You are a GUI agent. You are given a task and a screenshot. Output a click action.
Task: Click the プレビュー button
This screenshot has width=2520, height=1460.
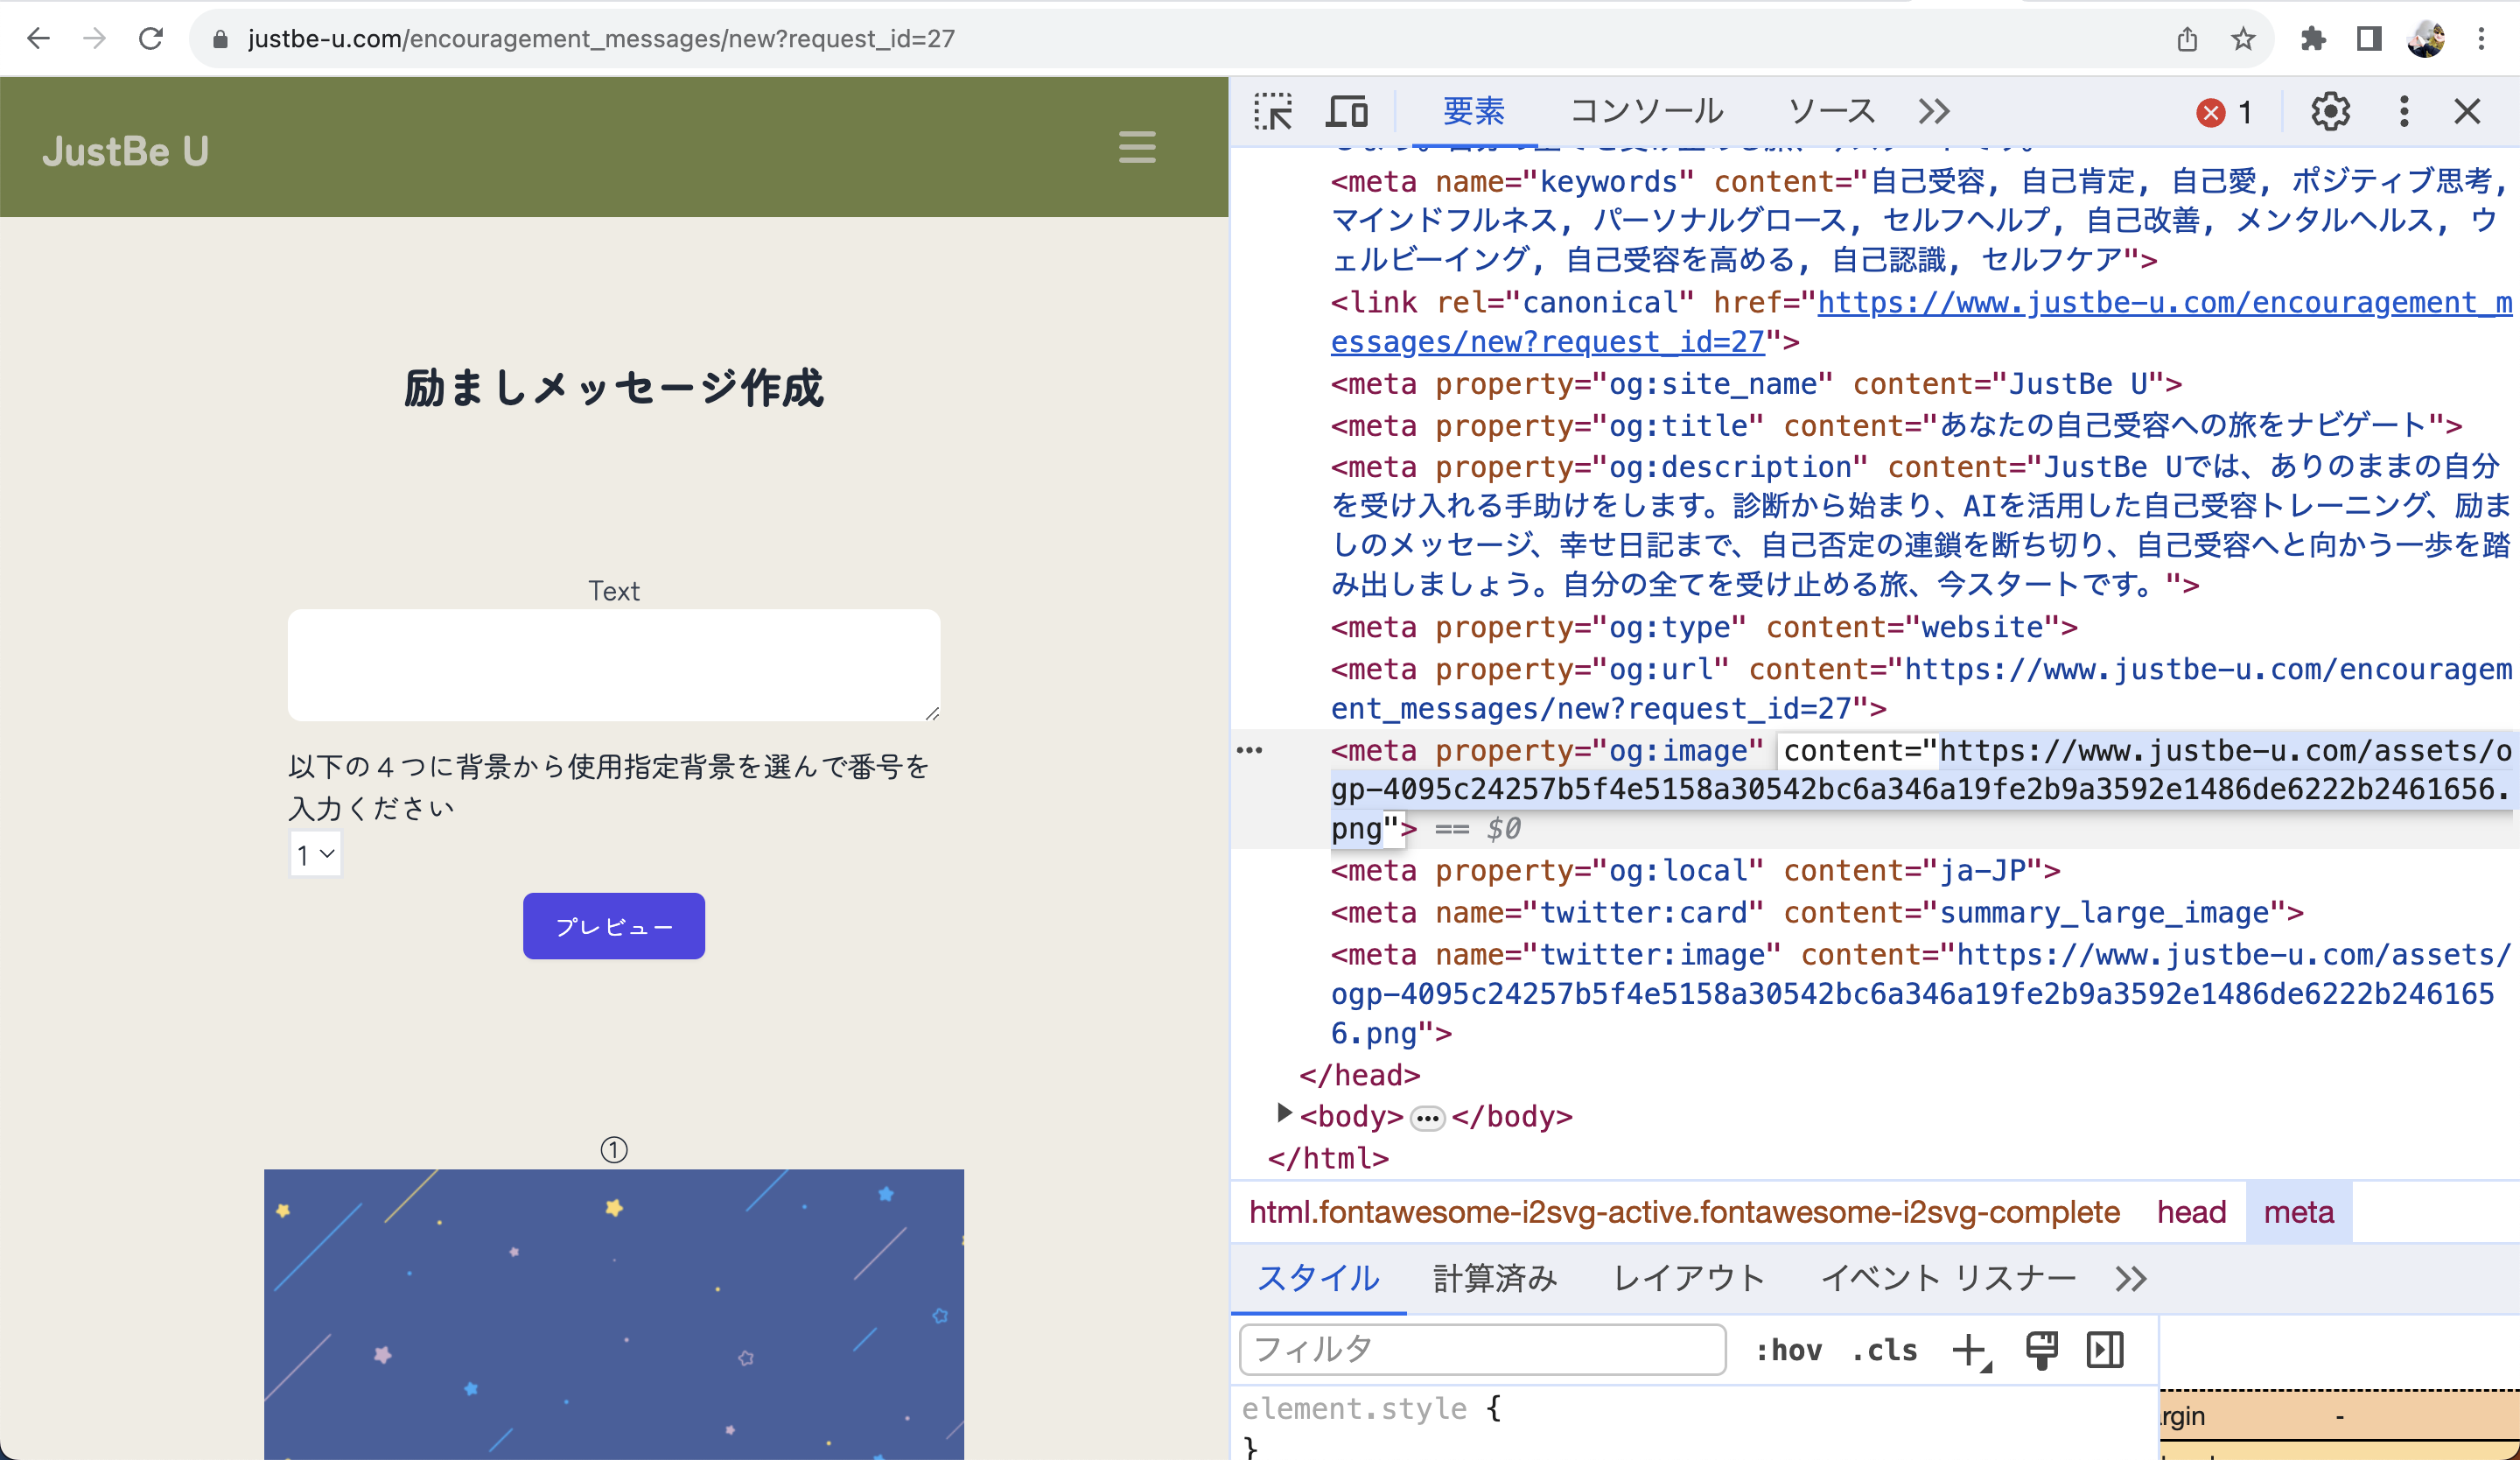[x=614, y=926]
